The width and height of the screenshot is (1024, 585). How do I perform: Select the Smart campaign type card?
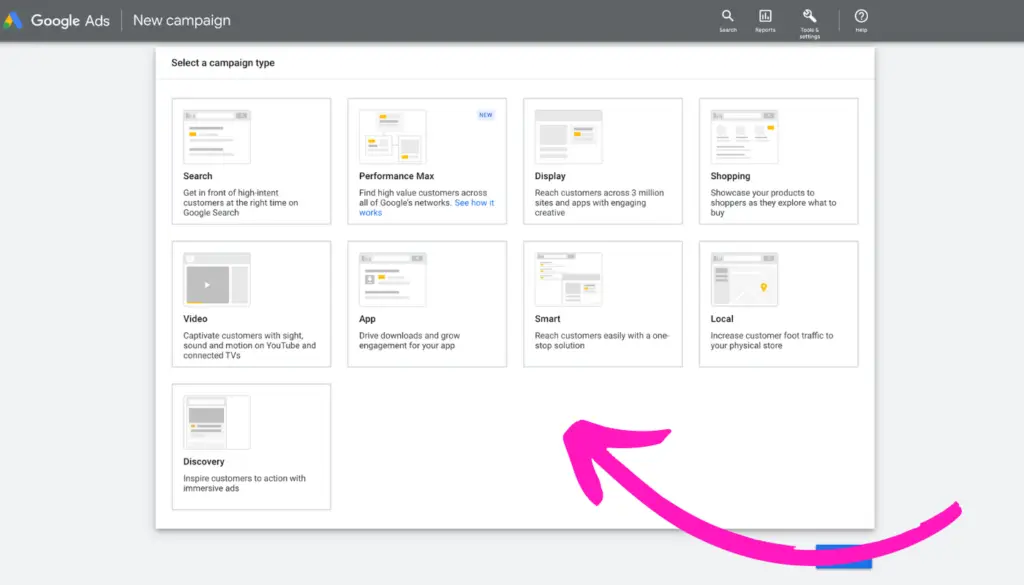[602, 304]
